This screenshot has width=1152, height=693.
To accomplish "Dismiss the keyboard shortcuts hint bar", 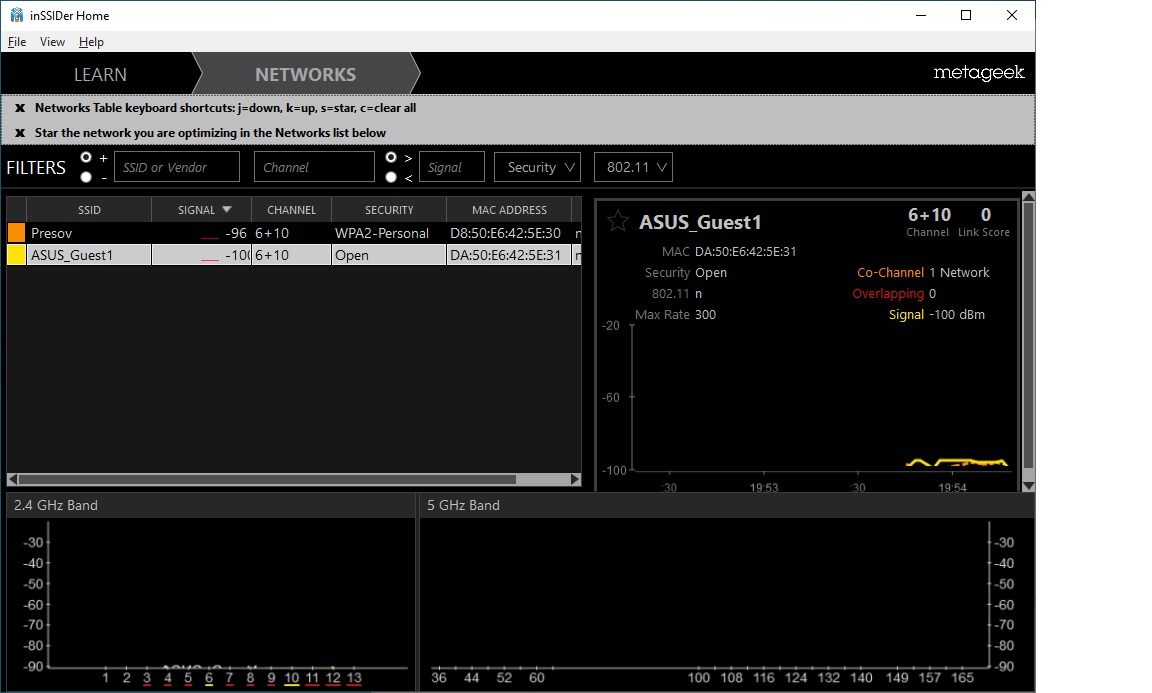I will point(20,108).
